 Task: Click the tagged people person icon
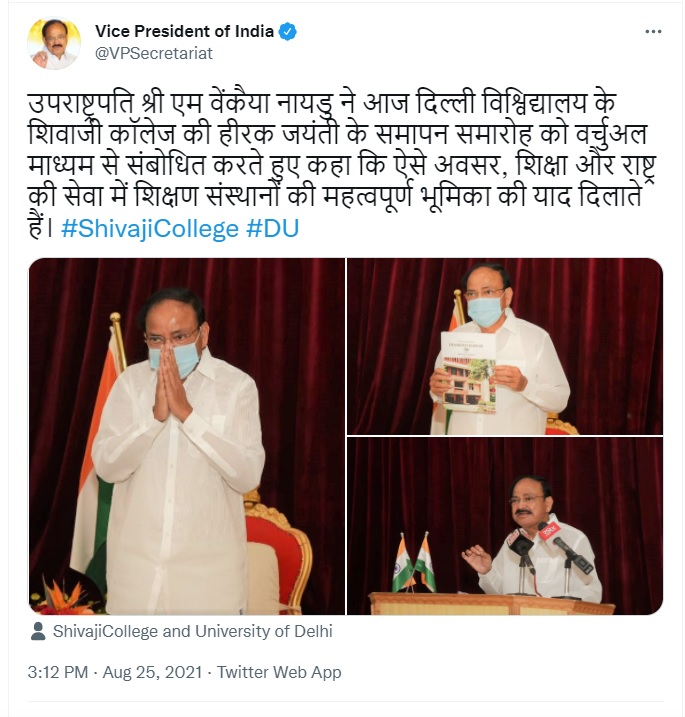coord(38,631)
